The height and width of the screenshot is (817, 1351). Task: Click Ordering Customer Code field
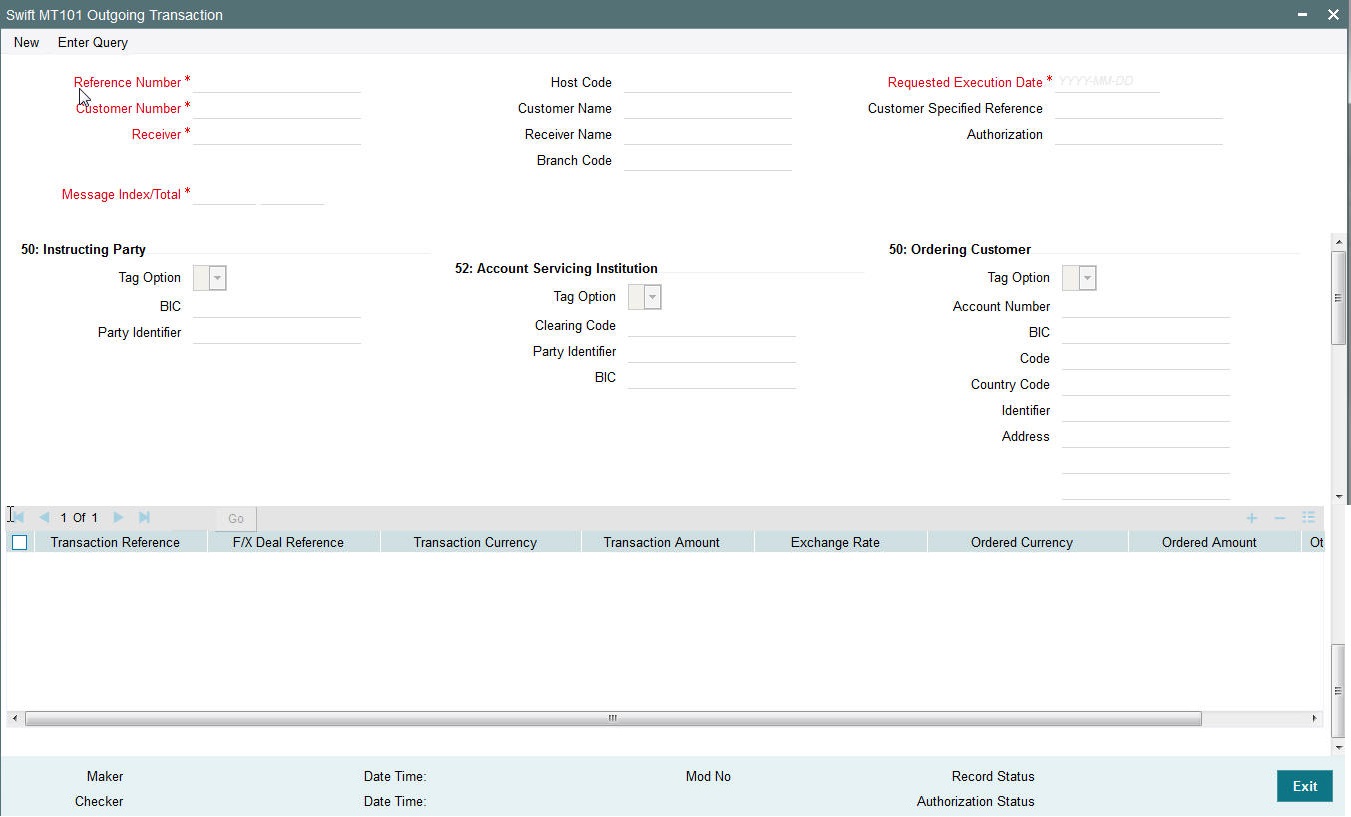[x=1146, y=358]
